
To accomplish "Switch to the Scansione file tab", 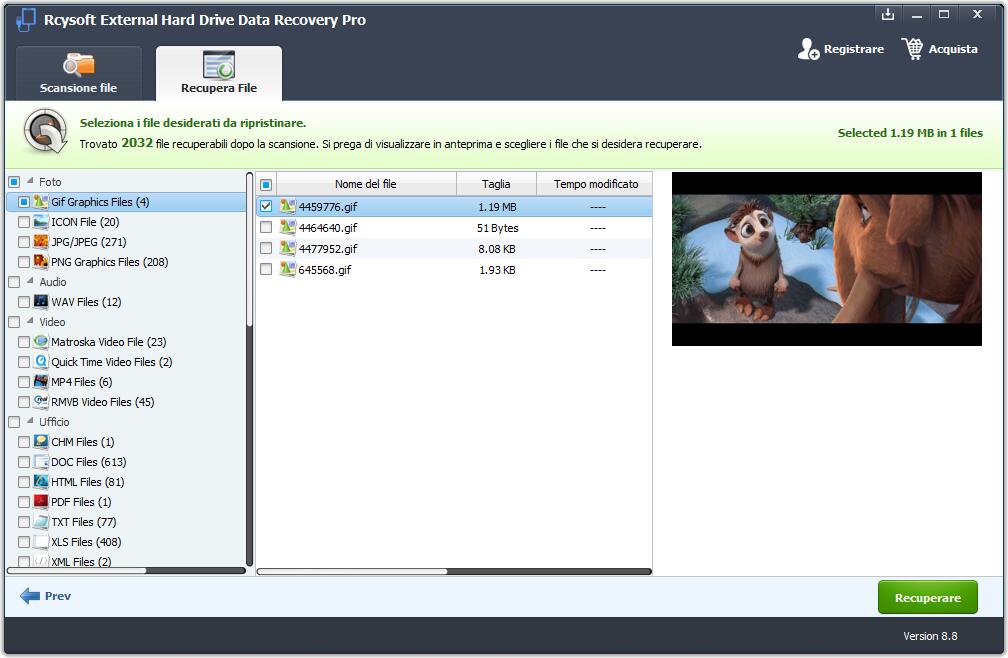I will pyautogui.click(x=78, y=74).
